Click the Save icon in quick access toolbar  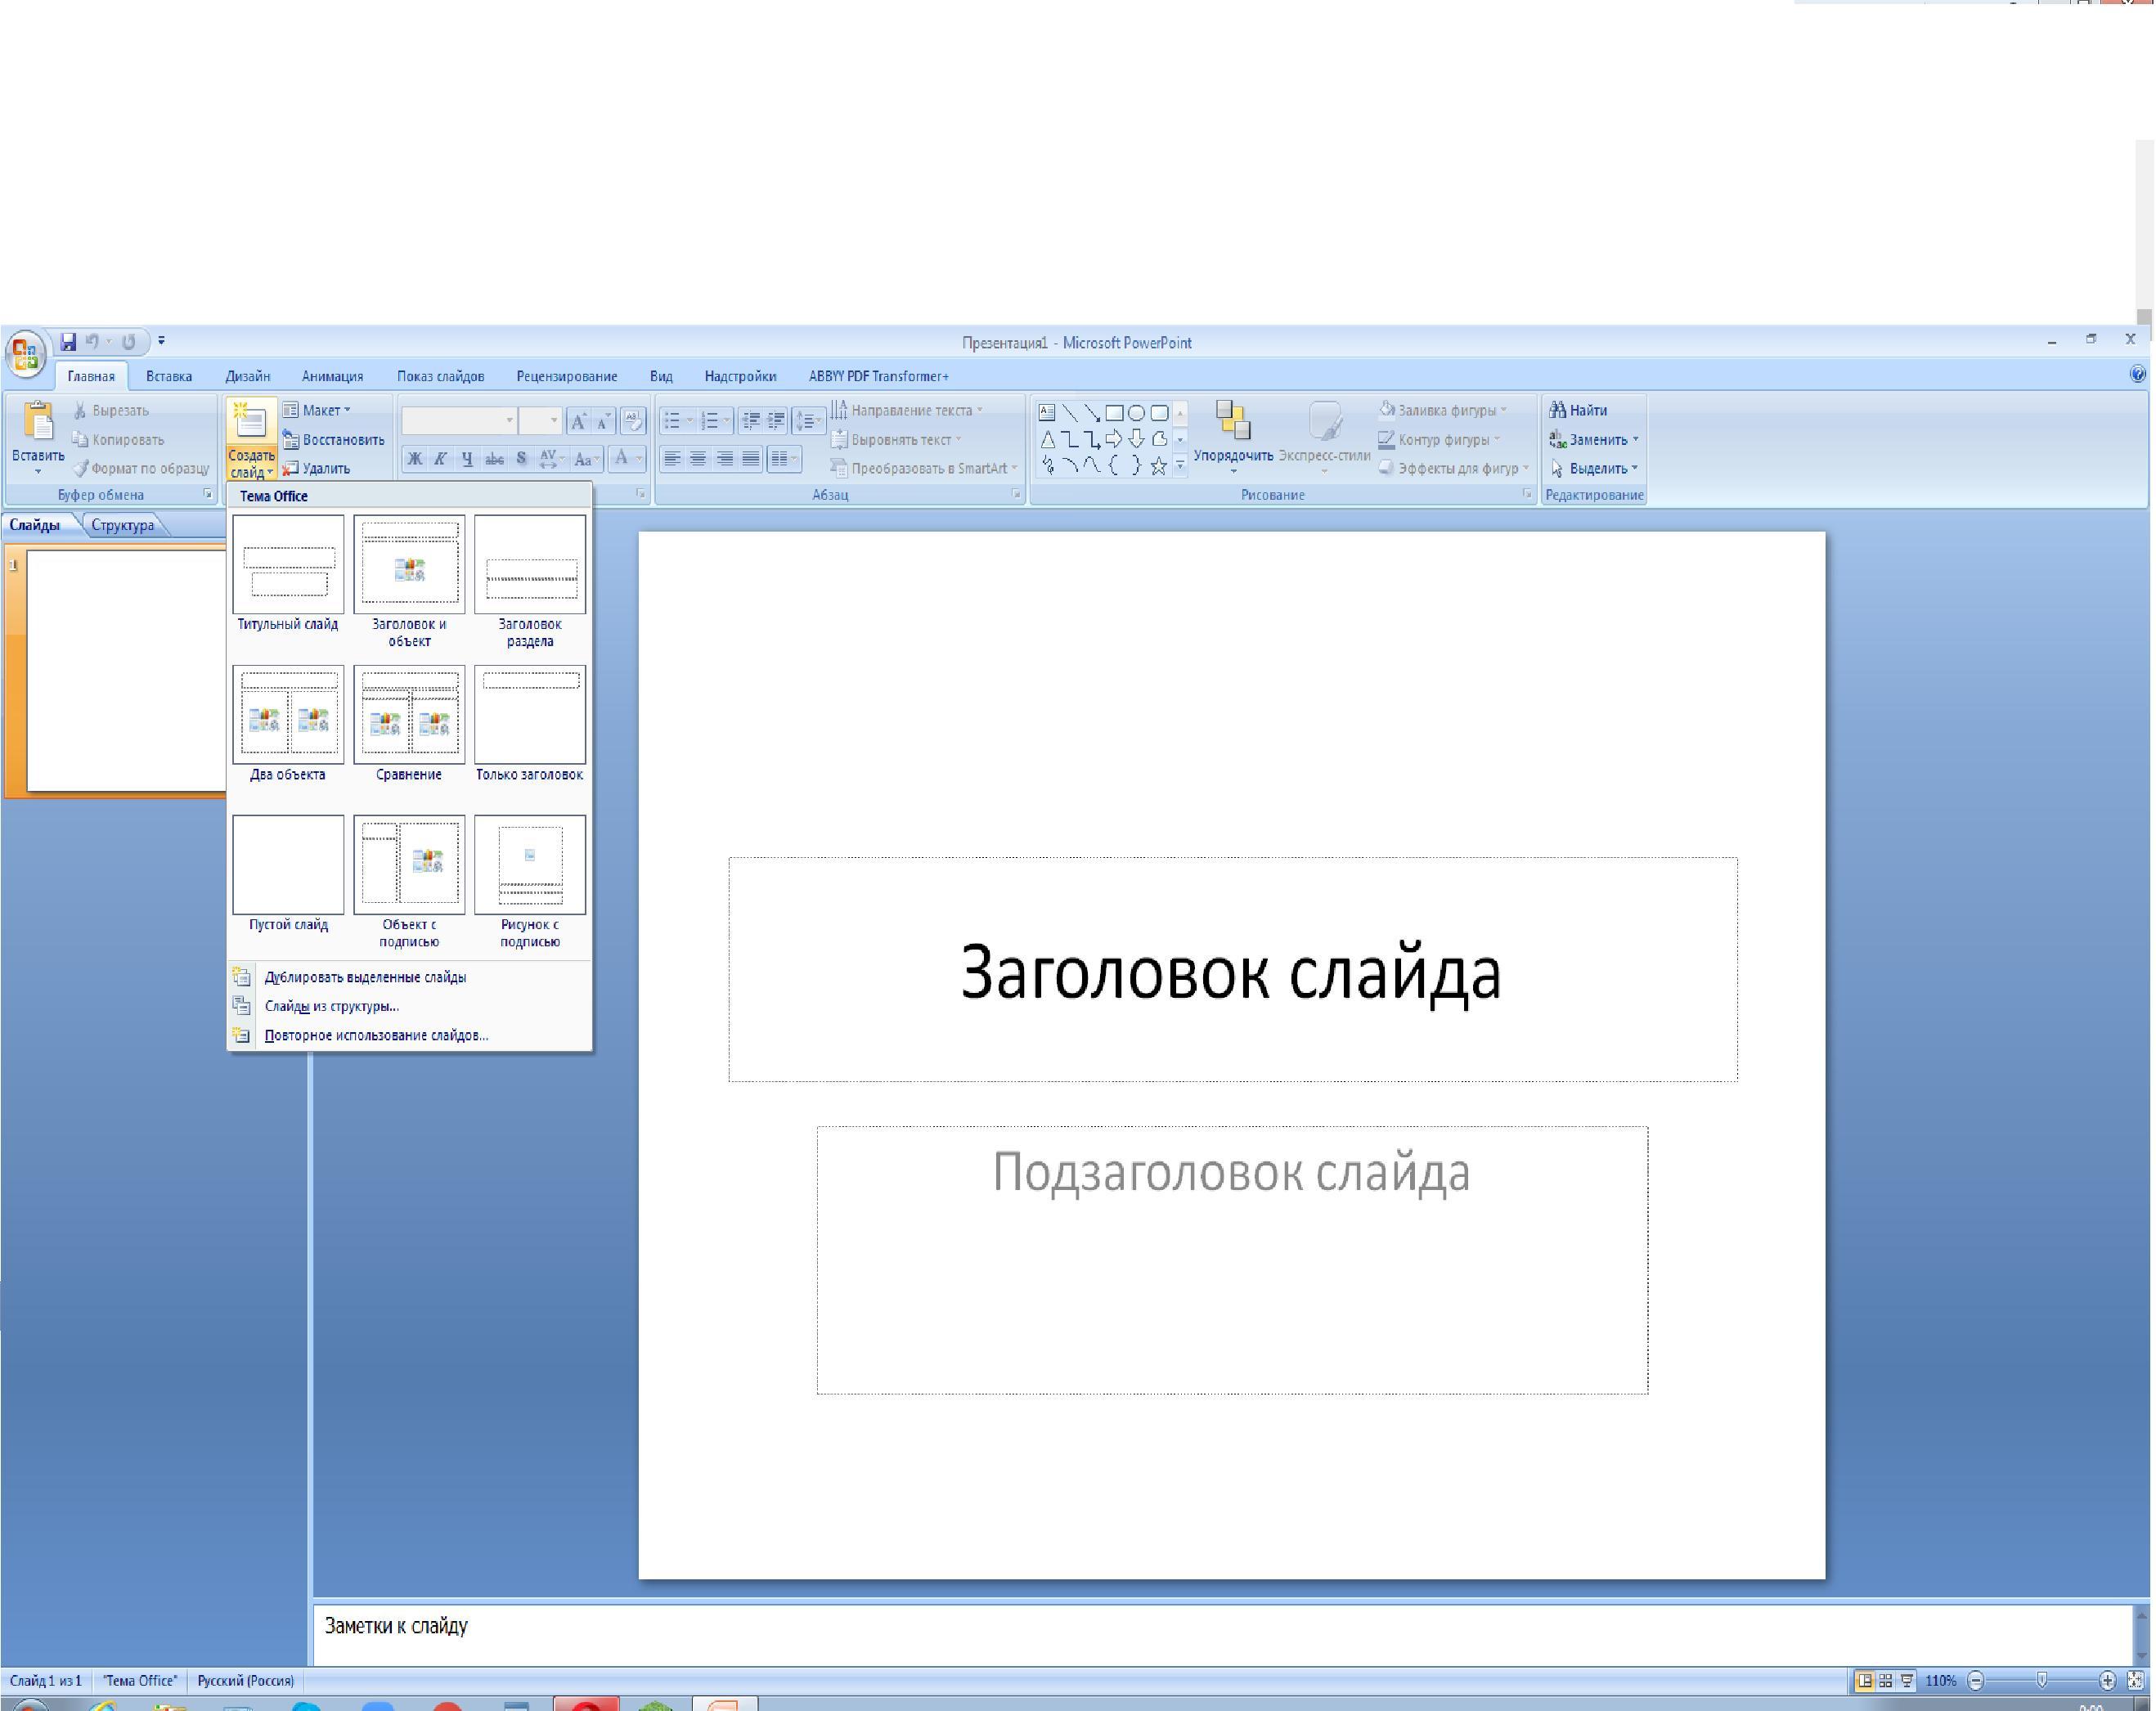(x=68, y=342)
